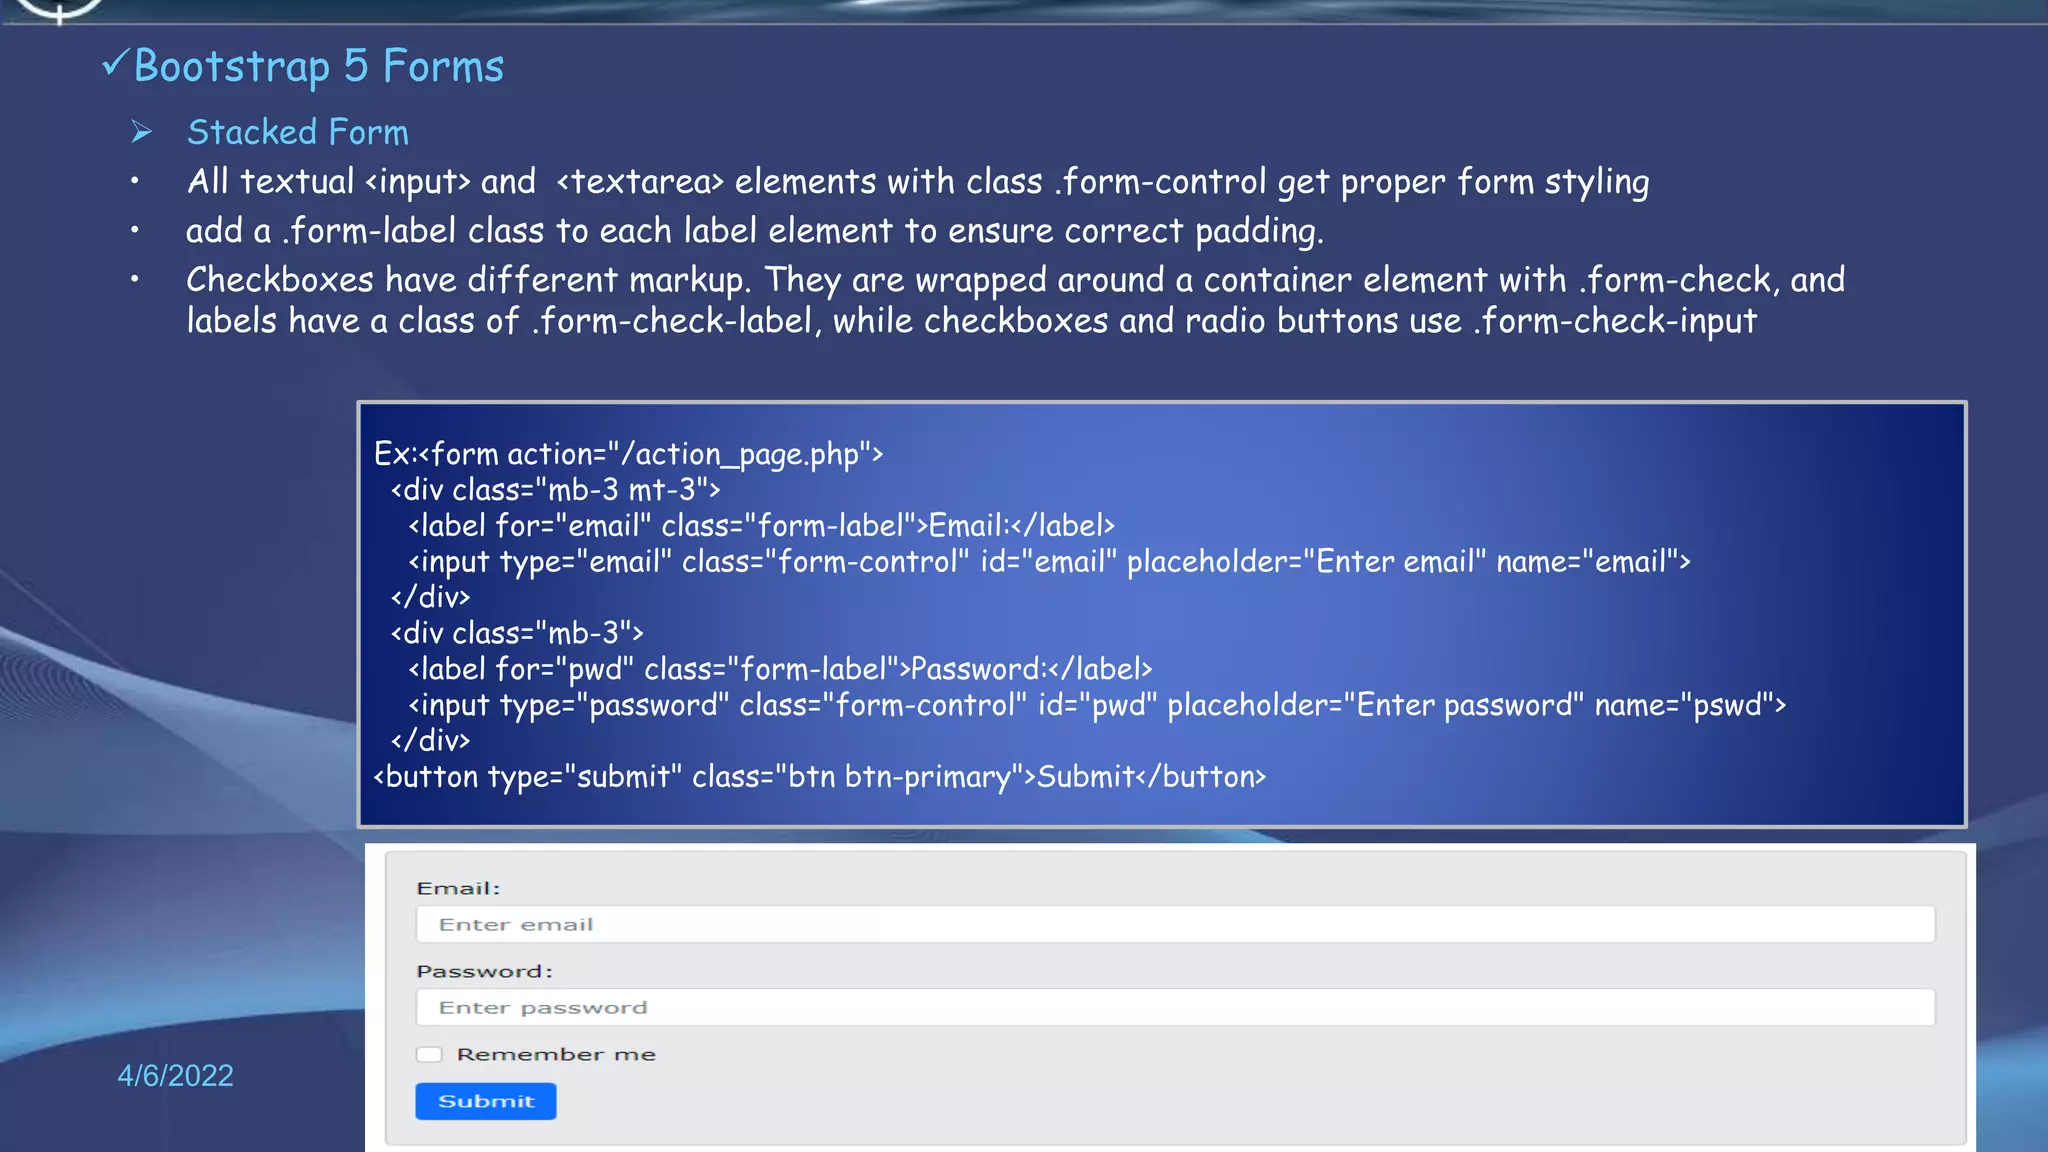Click the checkmark before Bootstrap 5 Forms

click(x=115, y=62)
